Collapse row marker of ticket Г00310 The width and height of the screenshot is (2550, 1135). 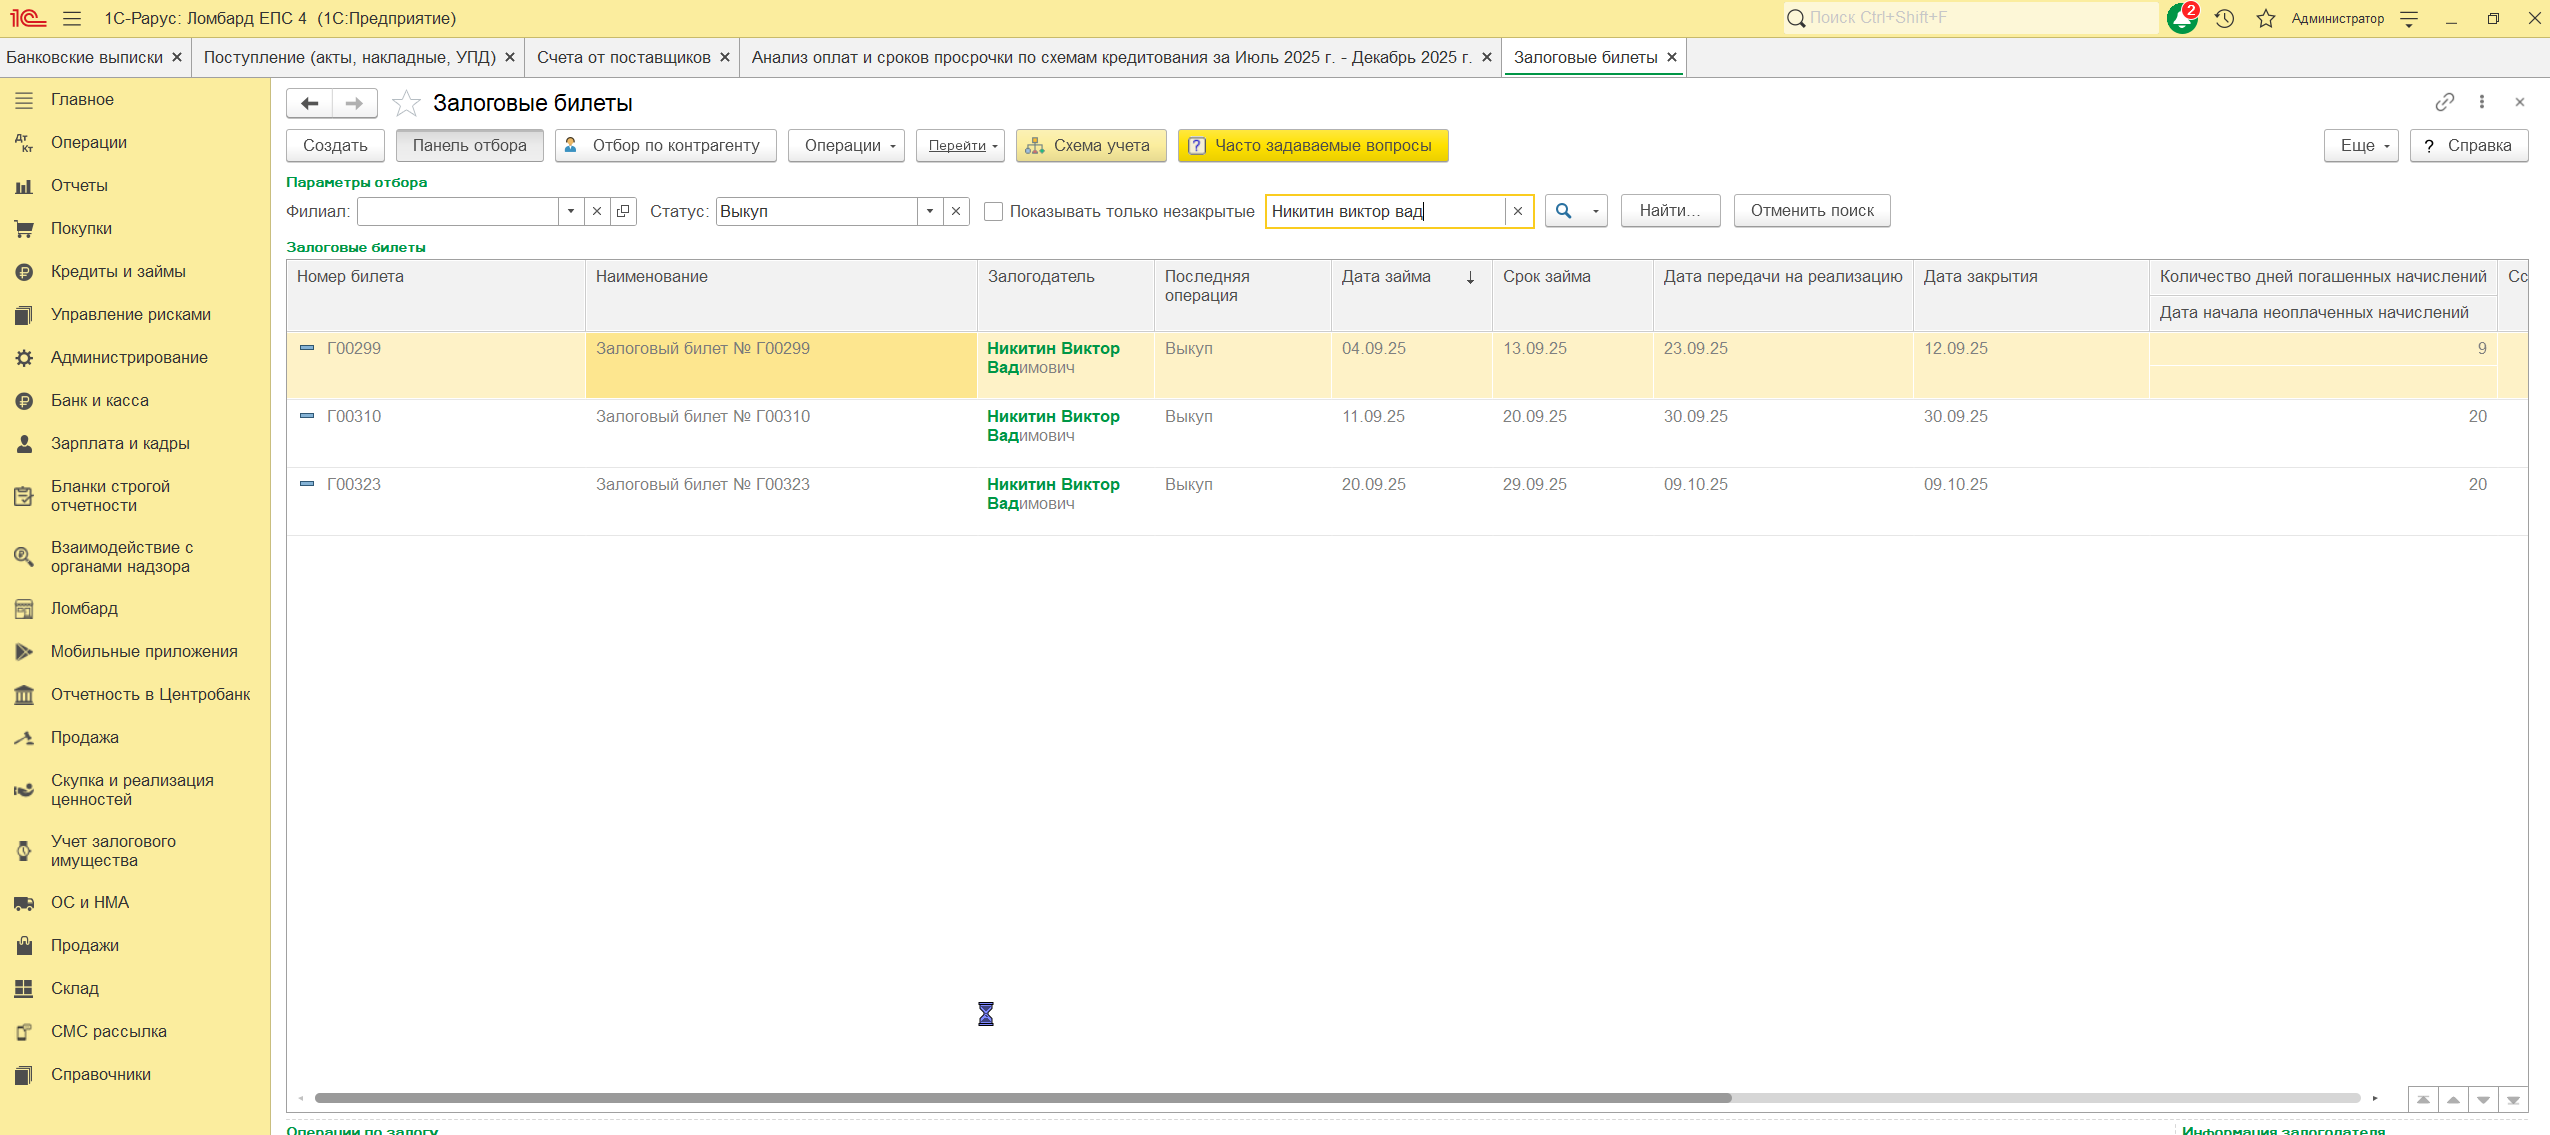click(307, 416)
